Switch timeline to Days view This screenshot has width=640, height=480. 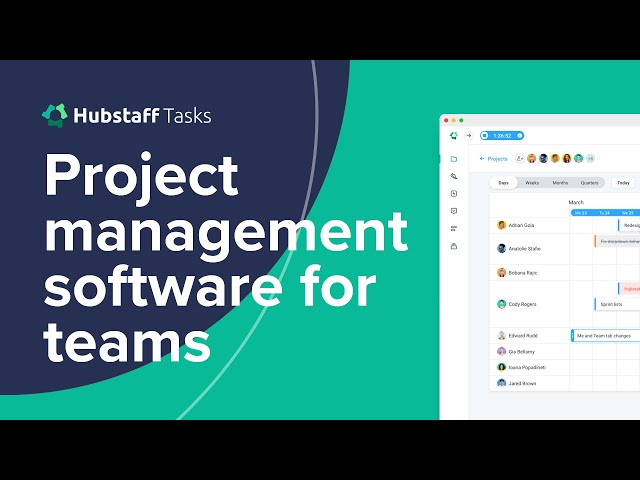click(x=504, y=183)
